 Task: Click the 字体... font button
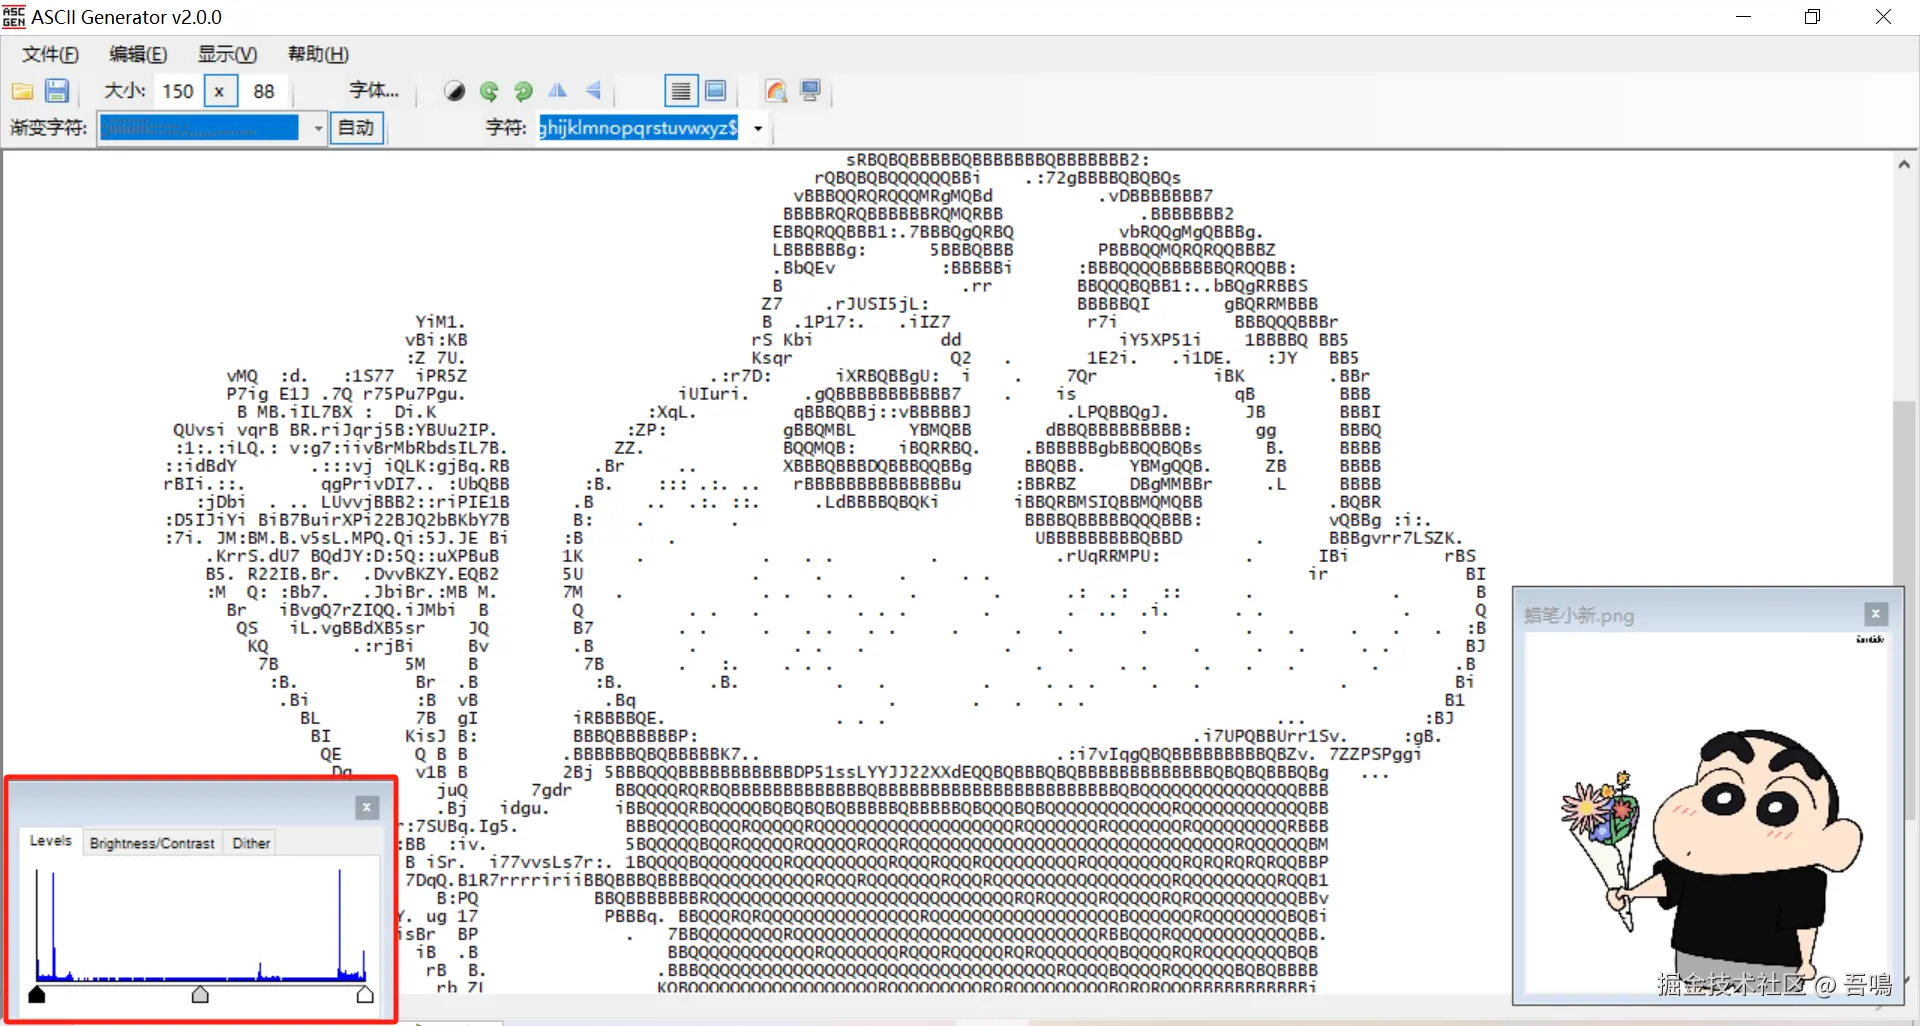point(374,91)
